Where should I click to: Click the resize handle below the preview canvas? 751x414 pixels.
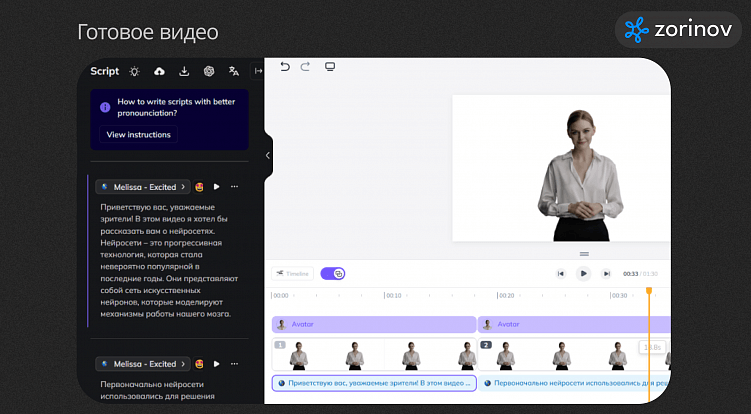pyautogui.click(x=584, y=254)
